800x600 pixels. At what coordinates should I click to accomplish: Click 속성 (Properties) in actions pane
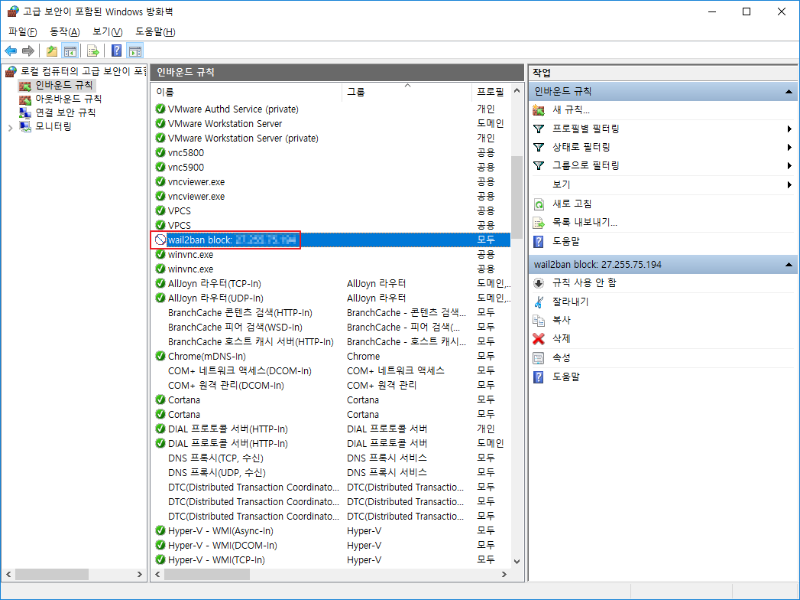[561, 358]
